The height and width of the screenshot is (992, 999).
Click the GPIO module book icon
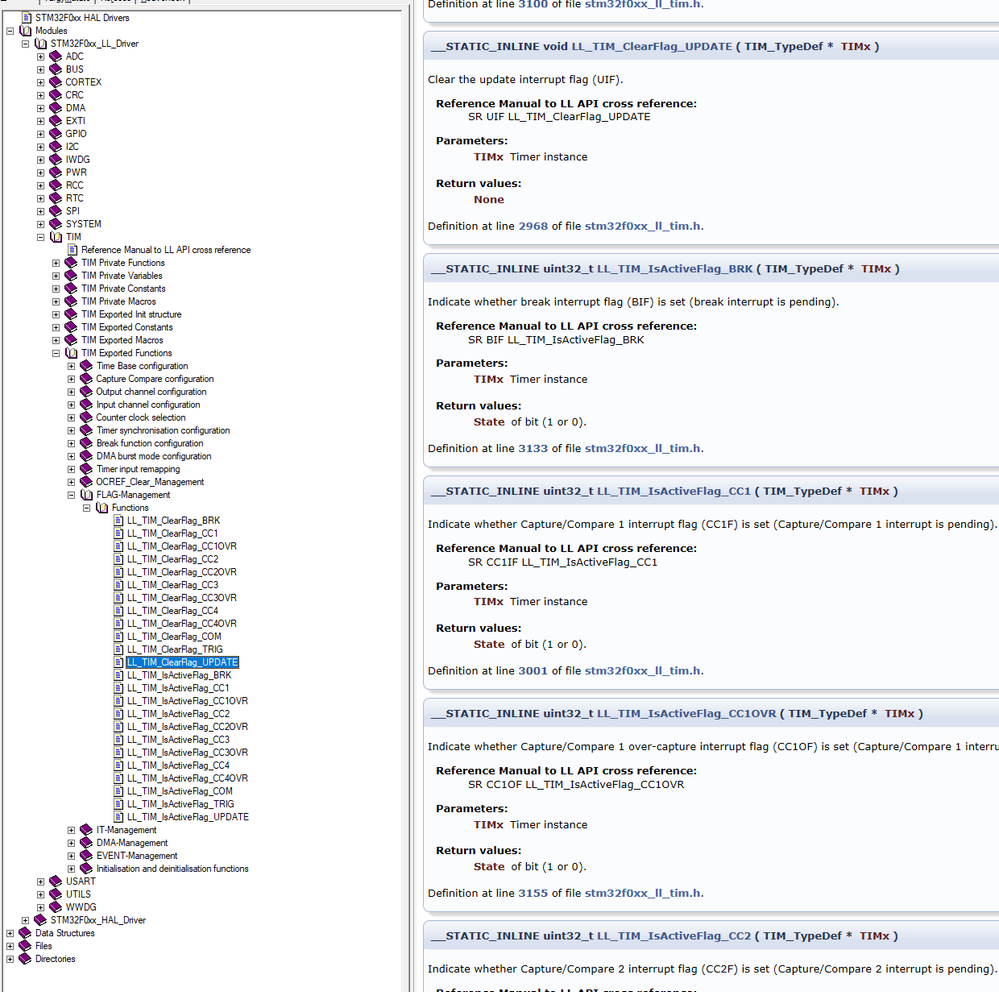(55, 134)
